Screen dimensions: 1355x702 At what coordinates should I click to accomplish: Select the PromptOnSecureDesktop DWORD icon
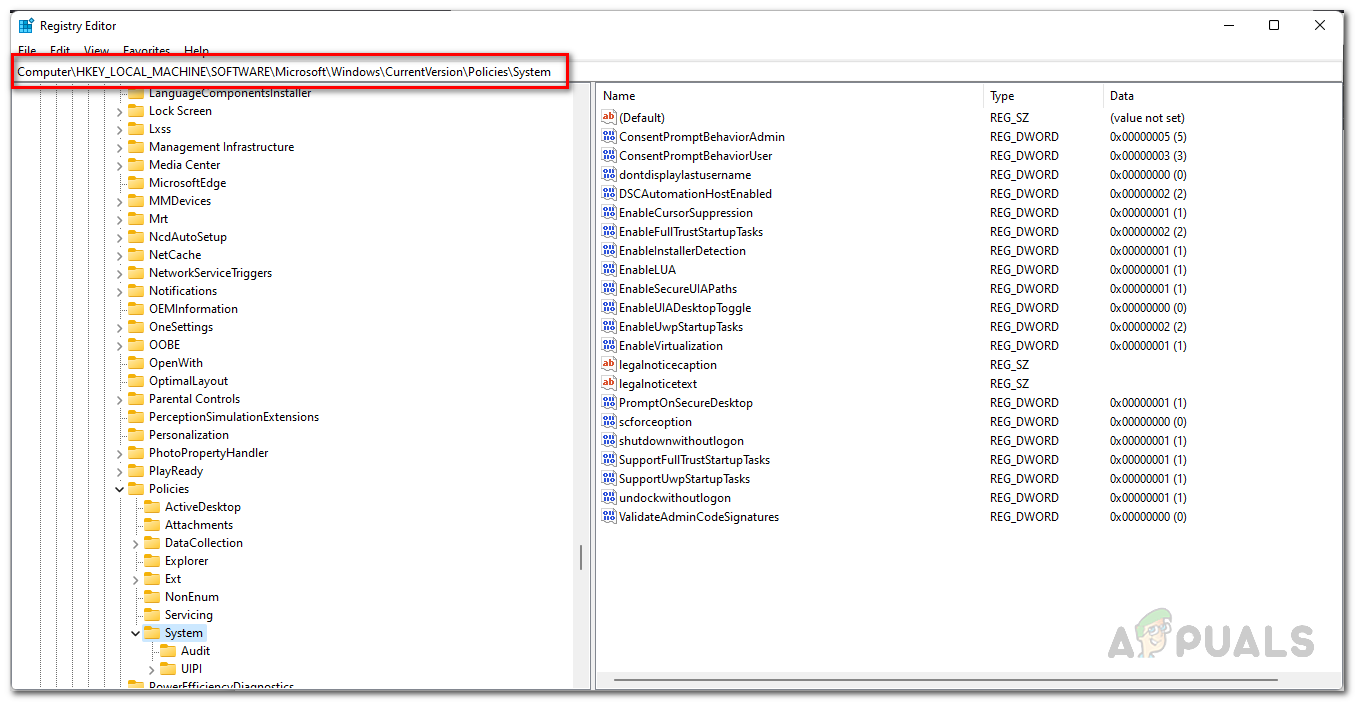click(x=608, y=402)
